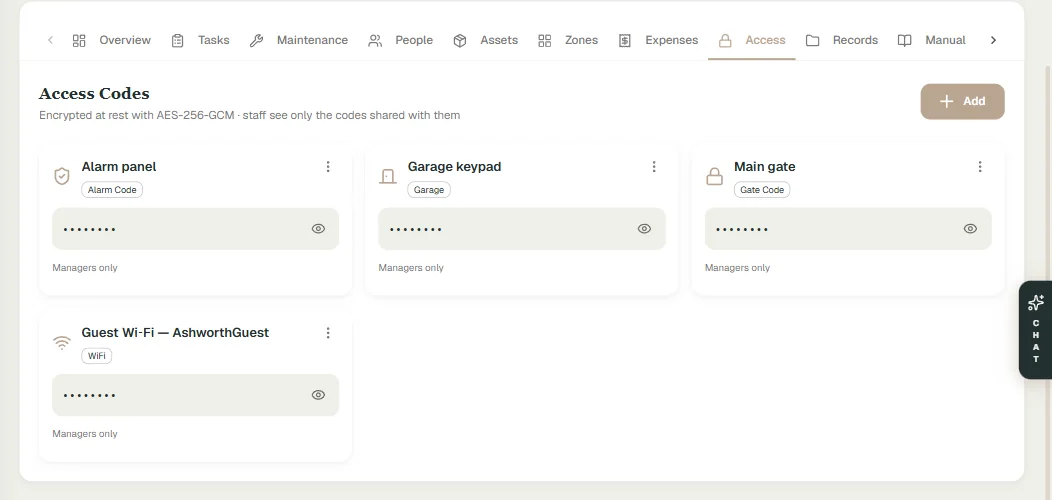1052x500 pixels.
Task: Select the Garage keypad card title
Action: click(454, 166)
